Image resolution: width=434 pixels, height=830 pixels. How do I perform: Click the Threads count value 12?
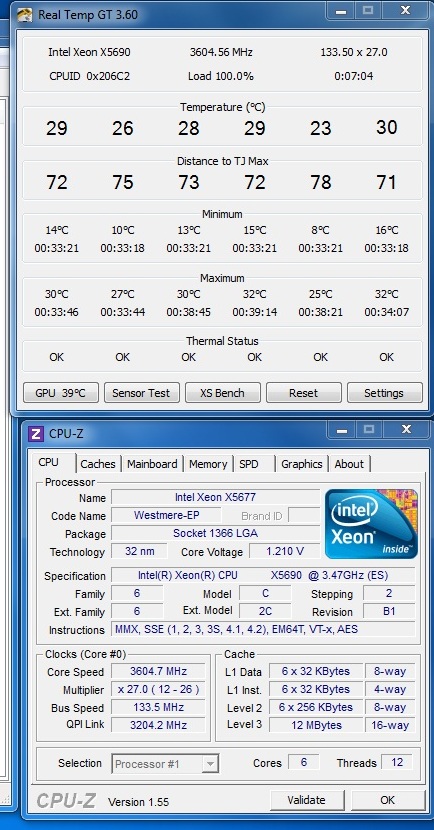397,762
